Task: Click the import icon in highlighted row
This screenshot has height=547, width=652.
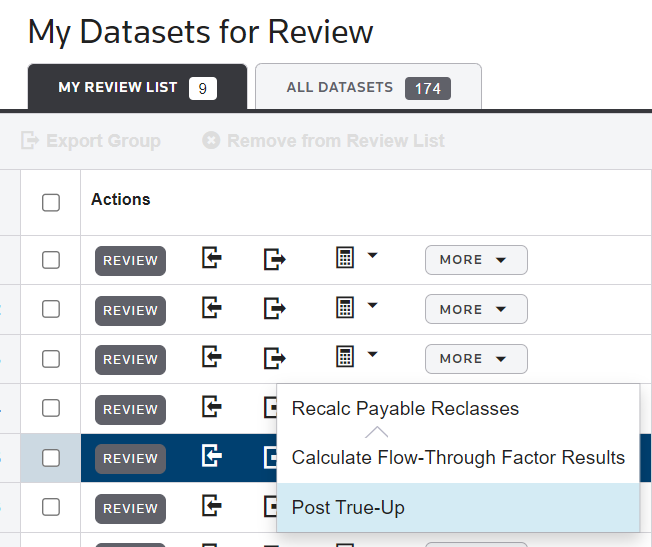Action: [211, 457]
